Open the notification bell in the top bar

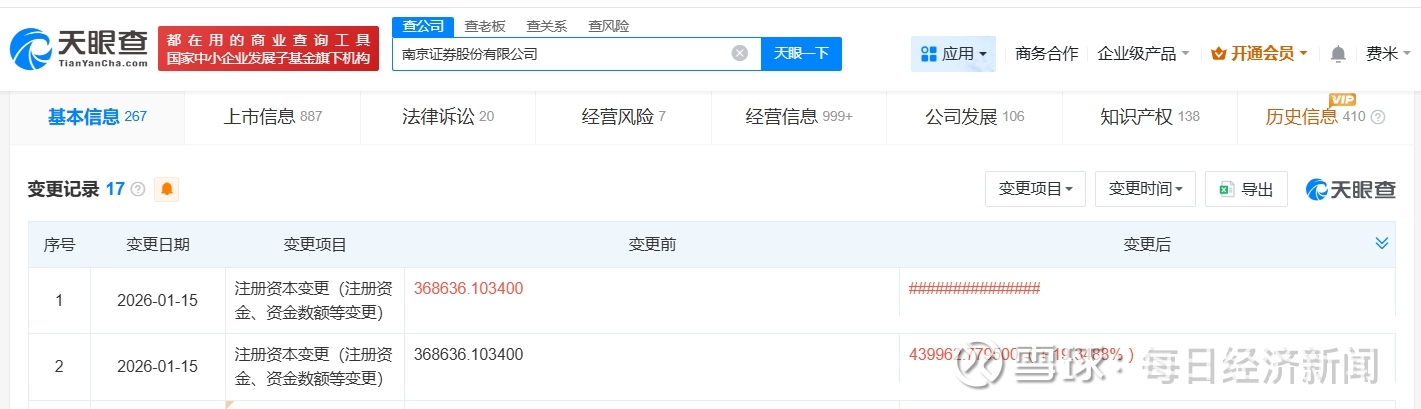click(1338, 54)
